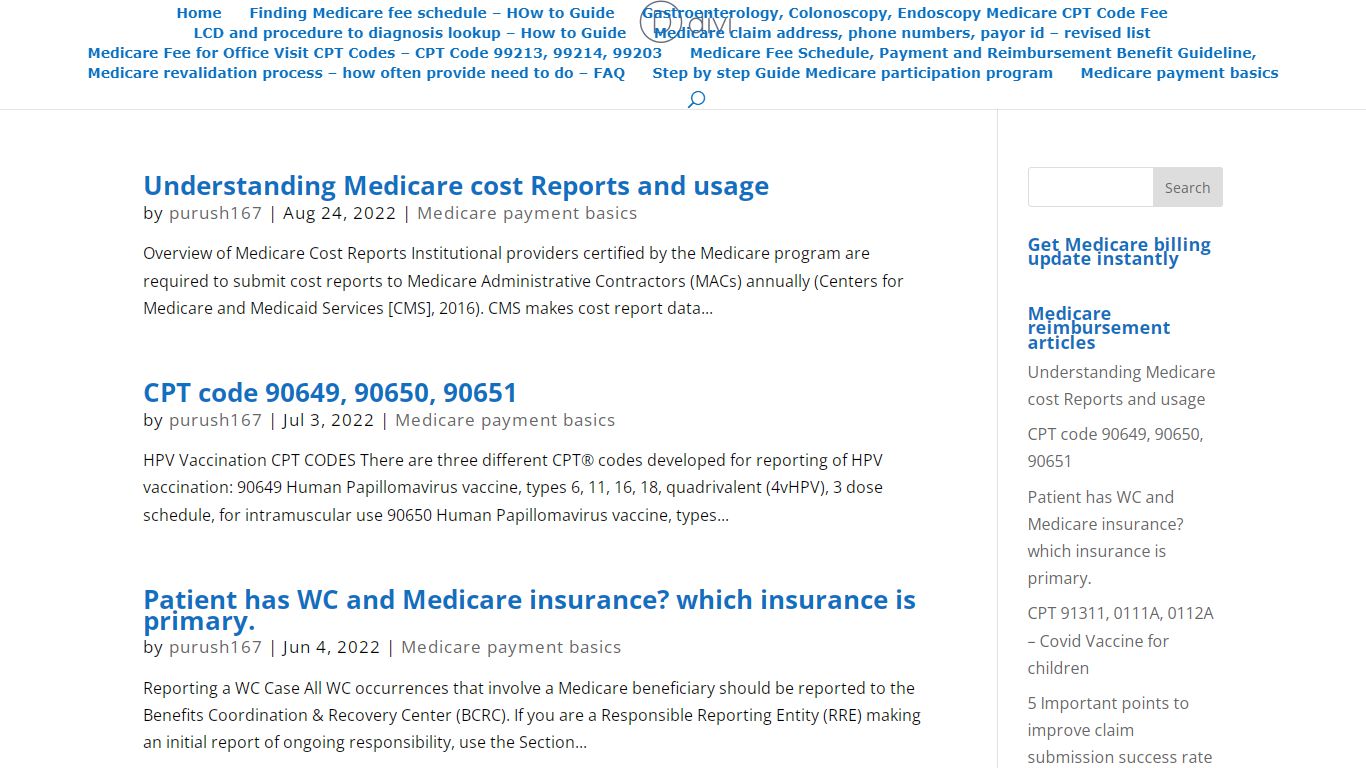Click author purush167 on the Jun 4 post
Image resolution: width=1366 pixels, height=768 pixels.
215,647
